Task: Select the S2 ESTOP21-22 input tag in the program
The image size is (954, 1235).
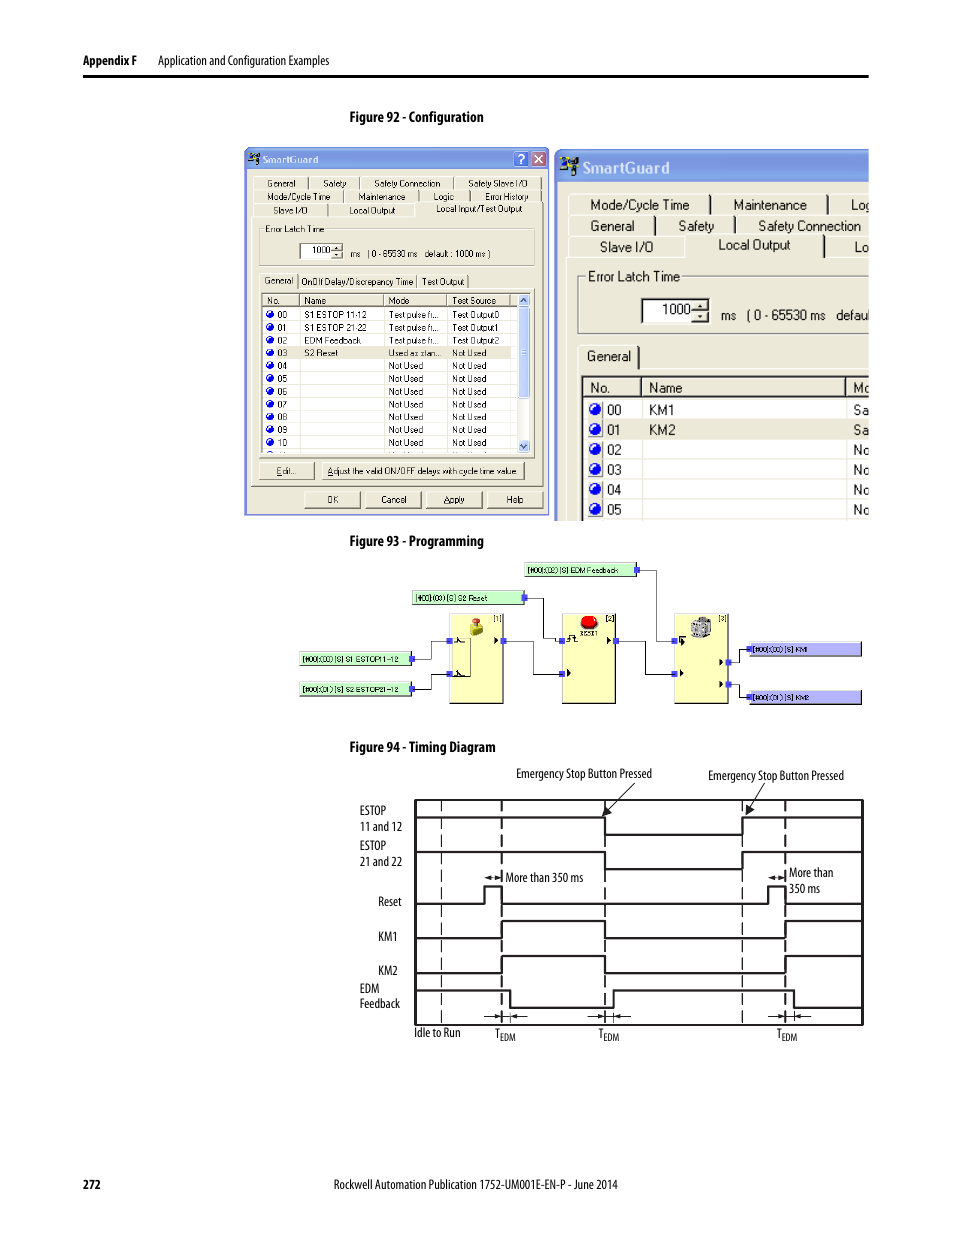Action: (357, 689)
